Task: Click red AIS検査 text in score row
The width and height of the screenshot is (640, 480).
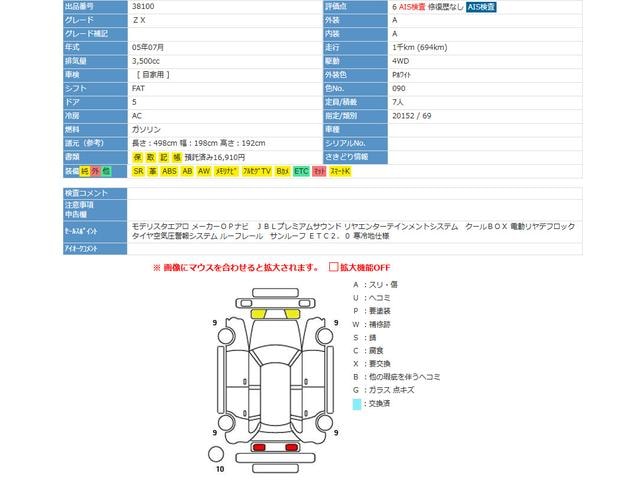Action: pos(412,7)
